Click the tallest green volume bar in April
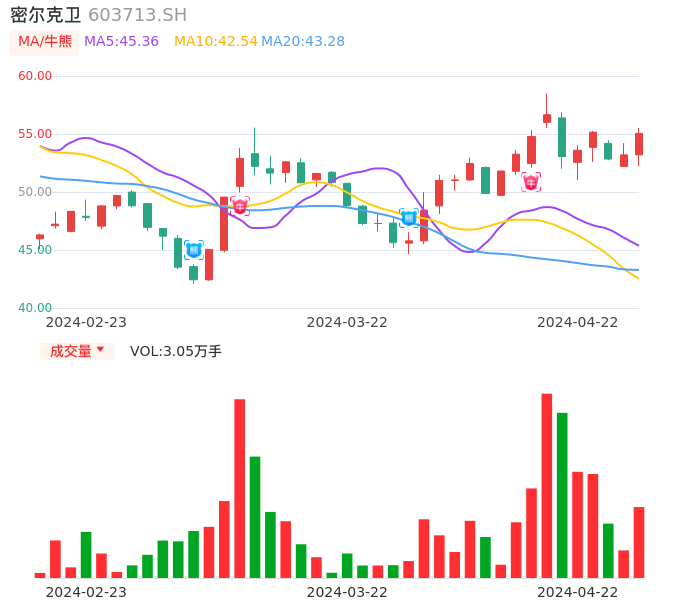686x606 pixels. [562, 494]
